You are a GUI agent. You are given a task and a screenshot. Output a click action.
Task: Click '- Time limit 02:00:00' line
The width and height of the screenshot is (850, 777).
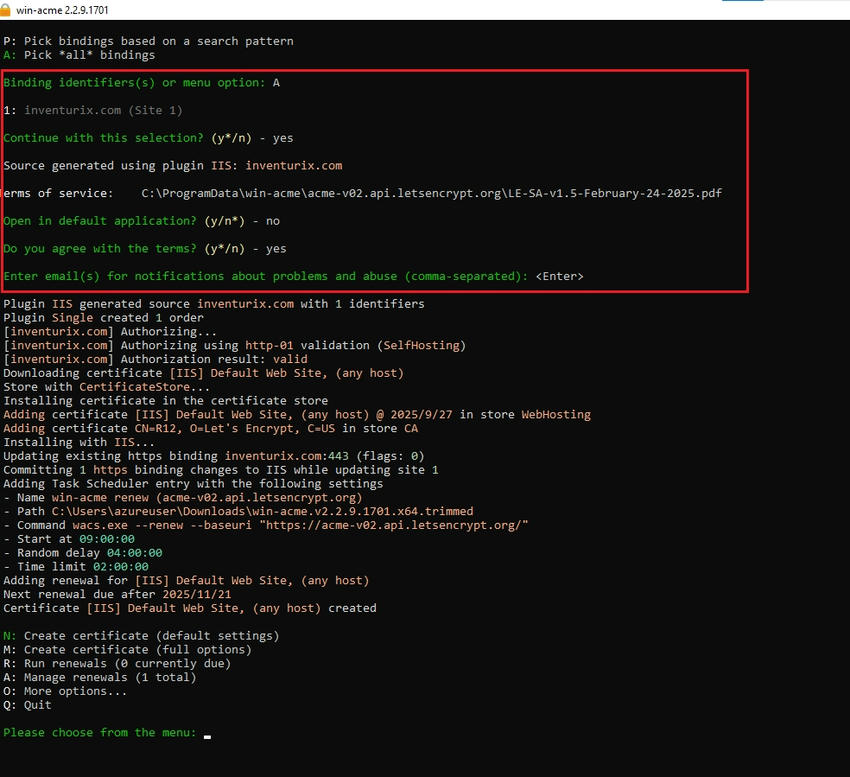[x=76, y=567]
